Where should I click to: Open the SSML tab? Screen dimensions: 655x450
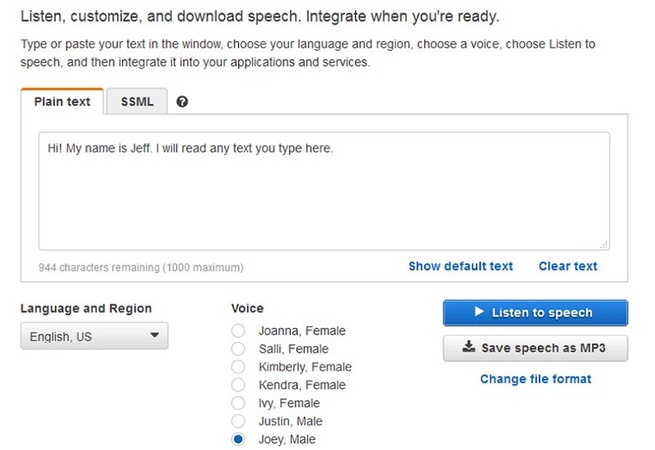point(136,102)
